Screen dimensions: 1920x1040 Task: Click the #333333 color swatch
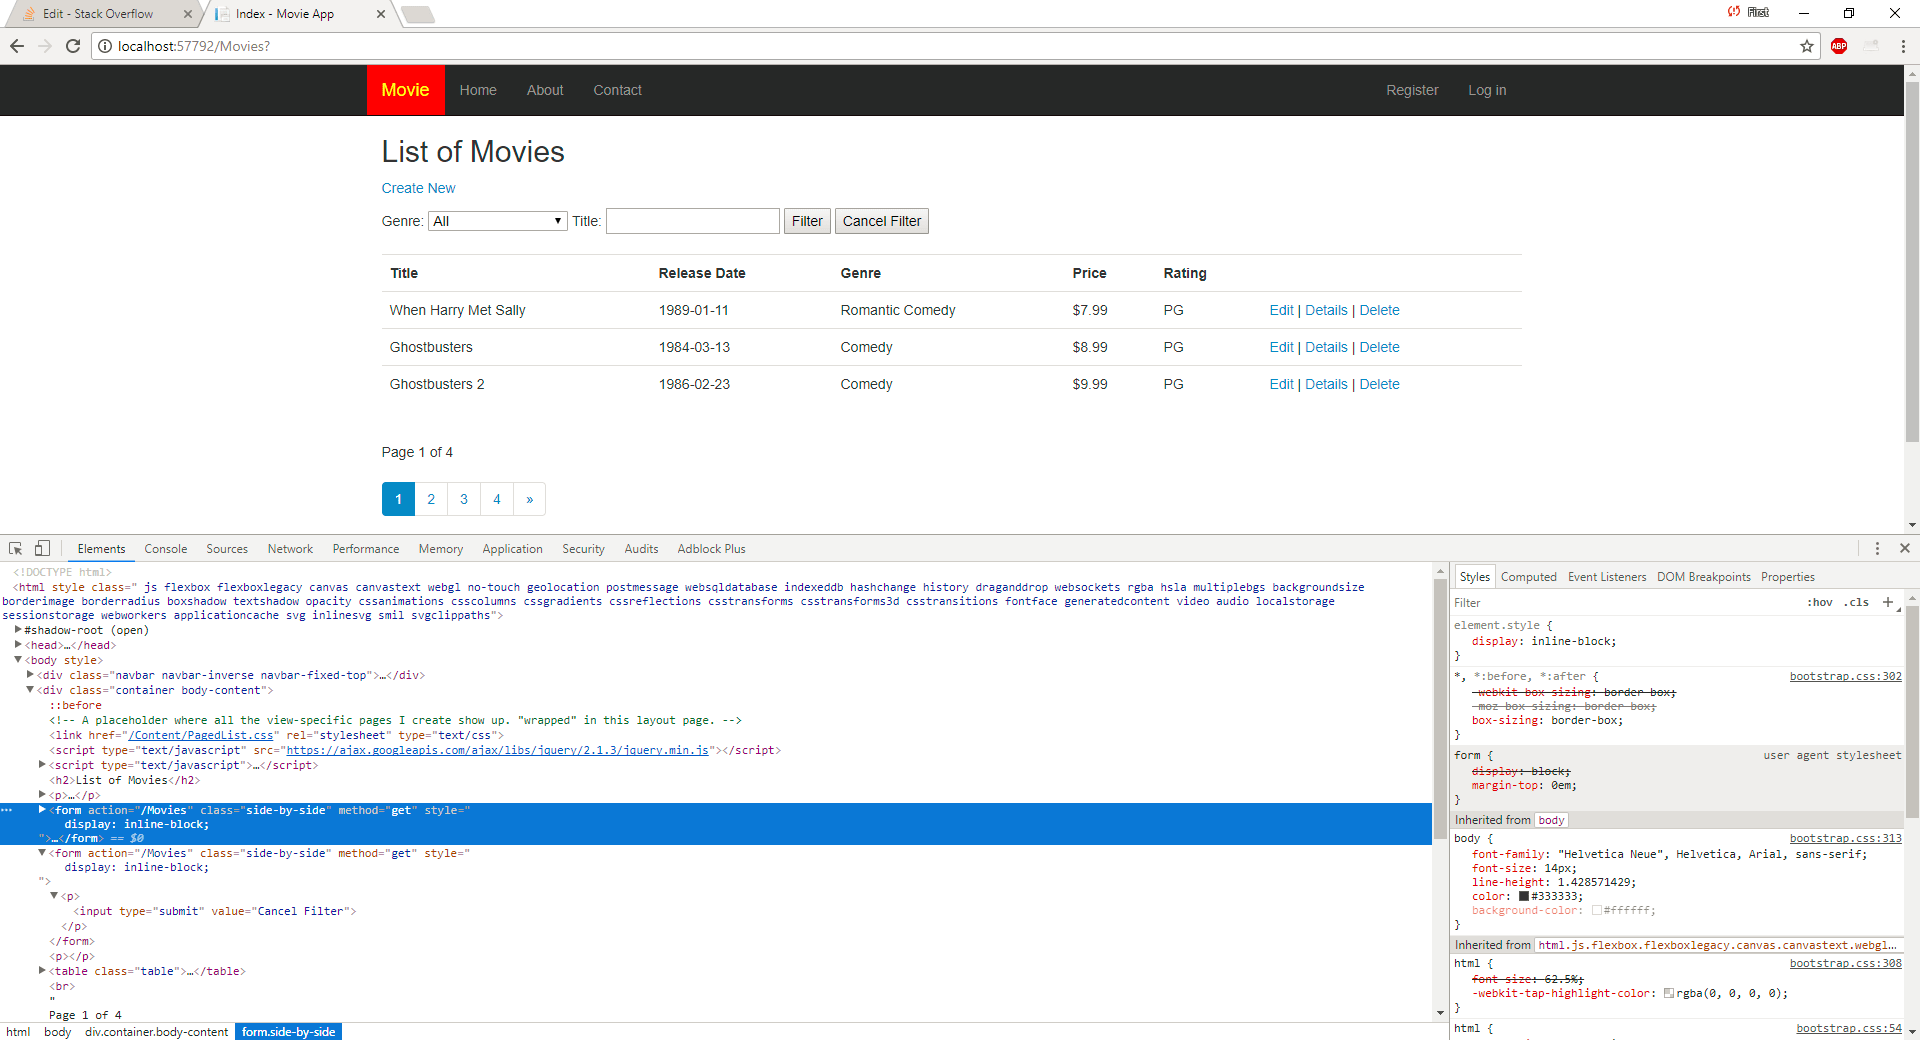point(1524,896)
